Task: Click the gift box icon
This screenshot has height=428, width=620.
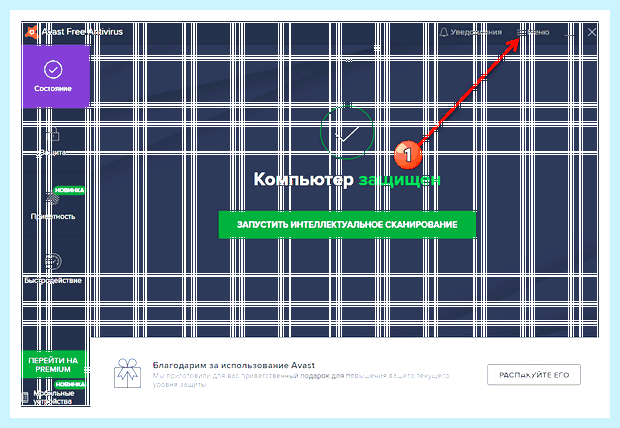Action: (127, 373)
